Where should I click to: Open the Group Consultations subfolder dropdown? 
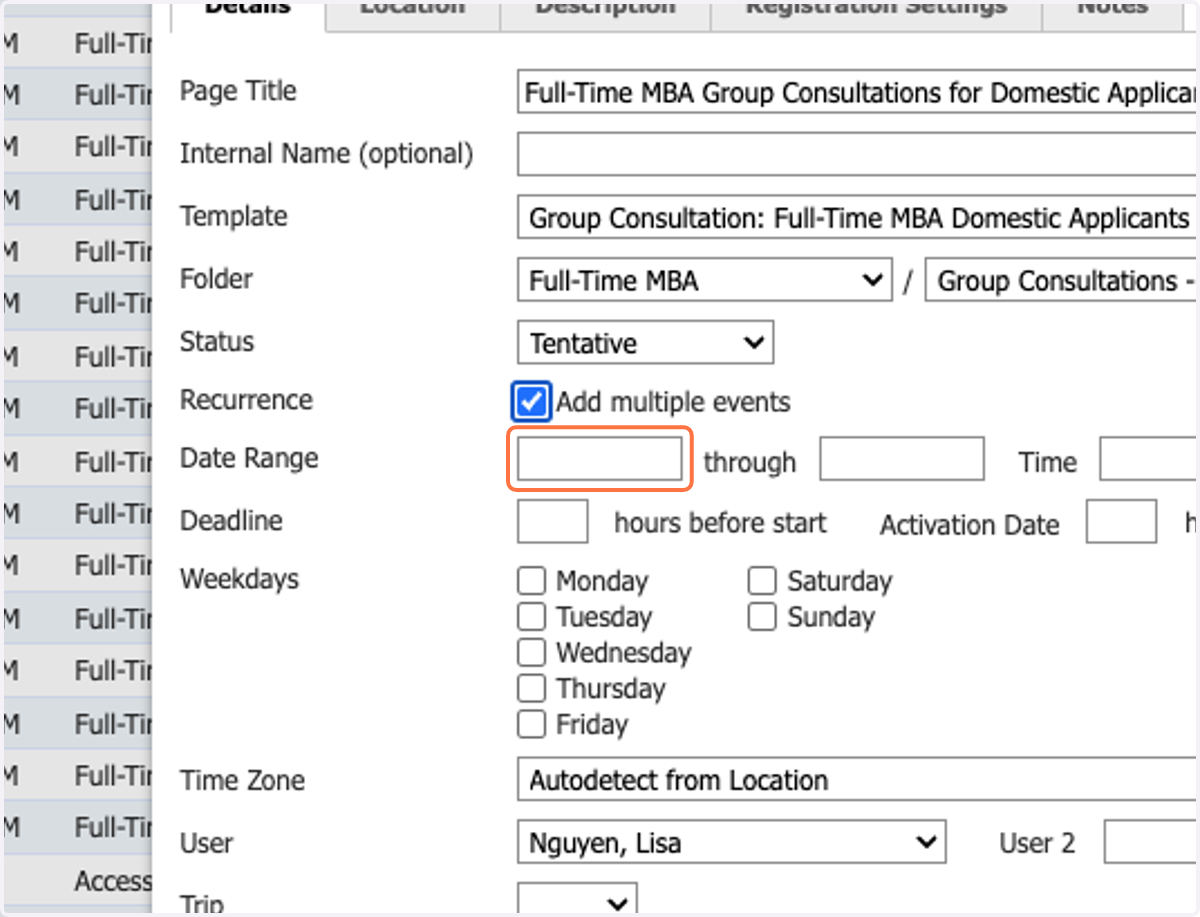(x=1062, y=281)
